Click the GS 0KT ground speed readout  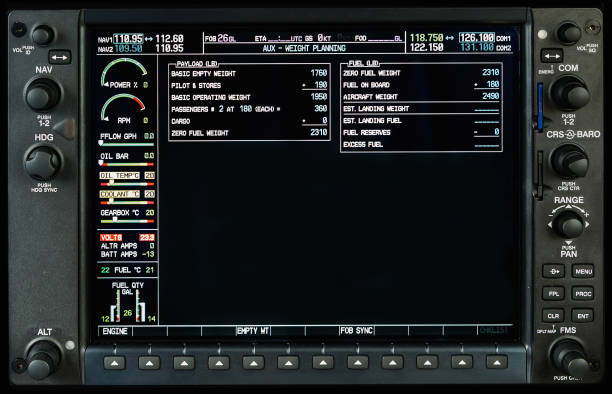(x=318, y=38)
